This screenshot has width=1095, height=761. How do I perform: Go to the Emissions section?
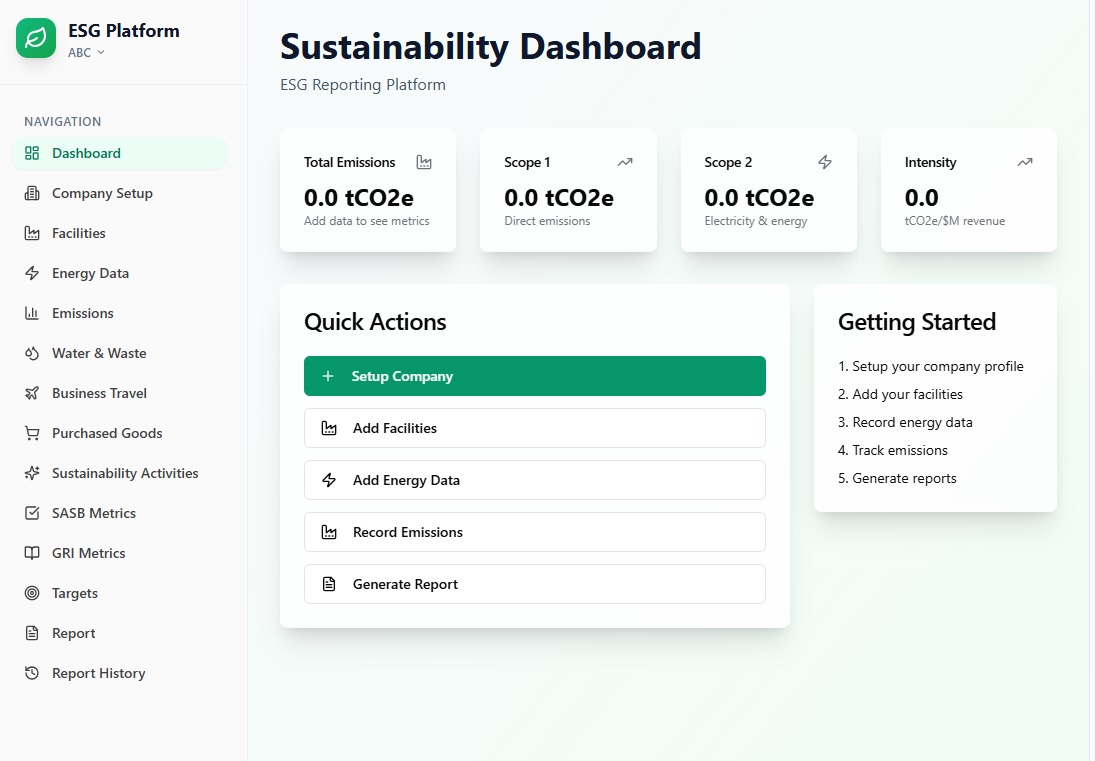pos(83,313)
